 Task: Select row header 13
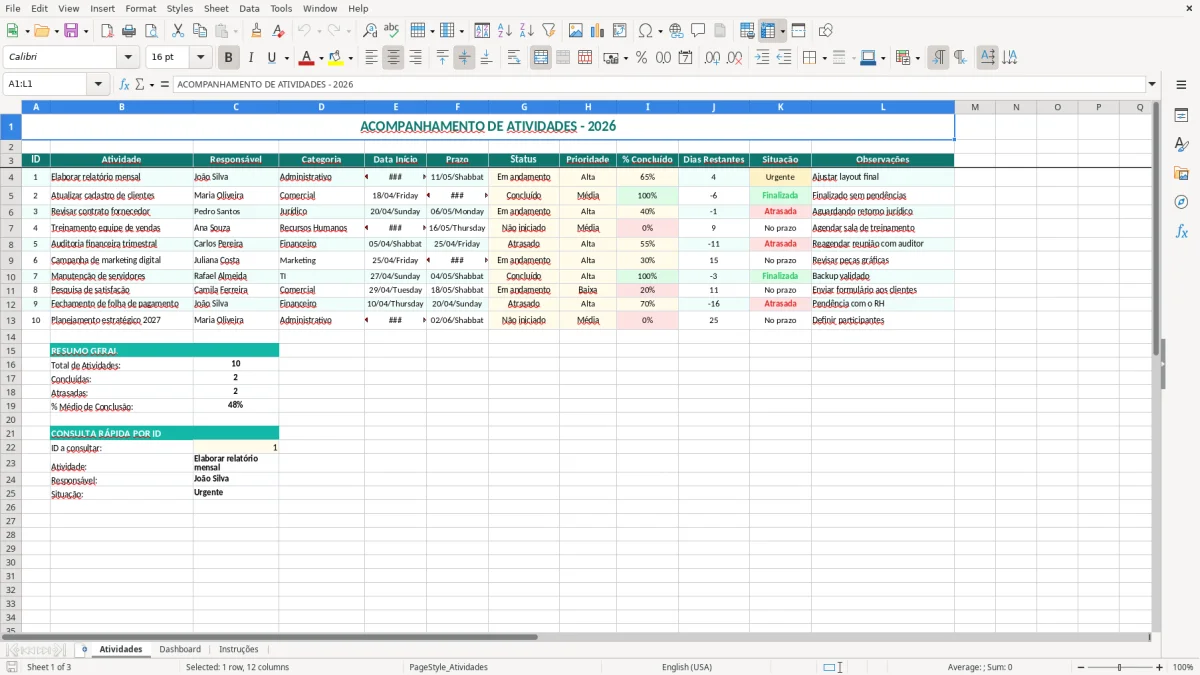pyautogui.click(x=10, y=321)
